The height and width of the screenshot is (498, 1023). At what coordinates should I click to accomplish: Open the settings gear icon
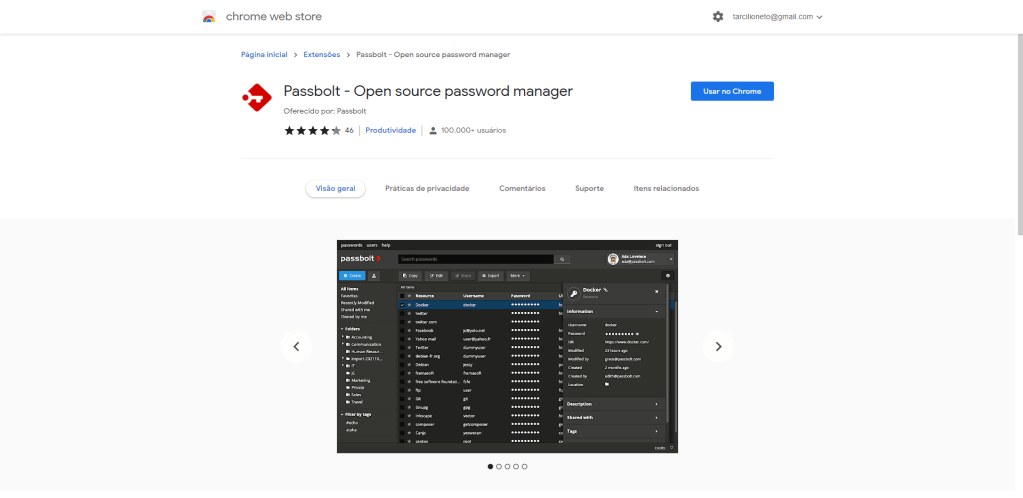[x=718, y=17]
